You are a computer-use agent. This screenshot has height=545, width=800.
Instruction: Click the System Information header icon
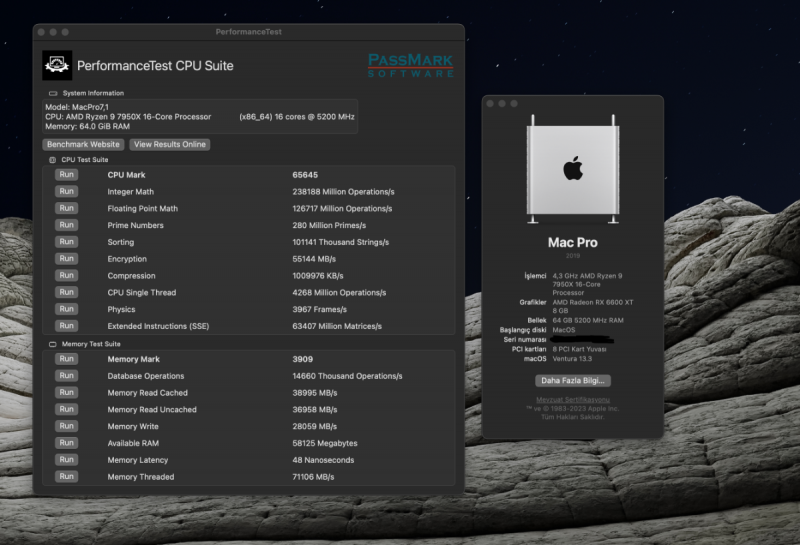pyautogui.click(x=53, y=93)
